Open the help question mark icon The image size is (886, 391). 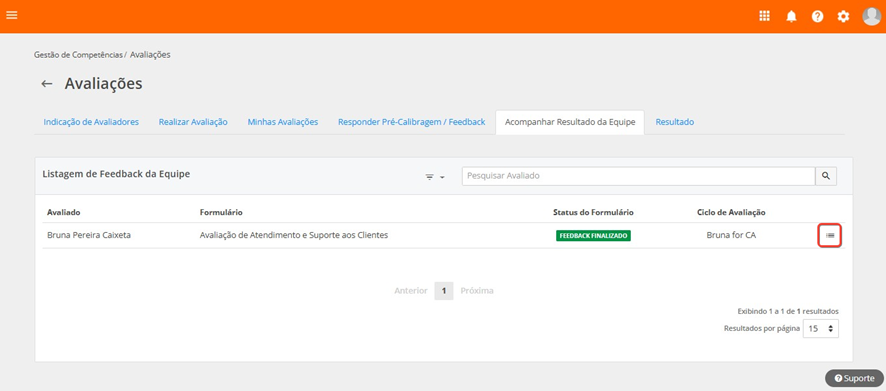coord(817,16)
